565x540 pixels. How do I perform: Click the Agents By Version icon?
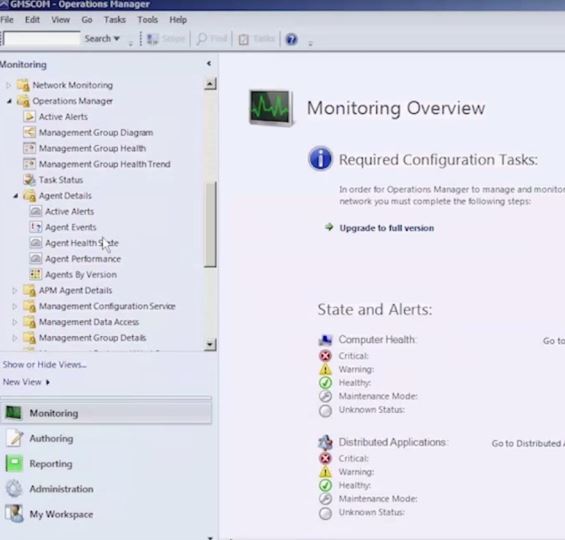click(x=35, y=274)
